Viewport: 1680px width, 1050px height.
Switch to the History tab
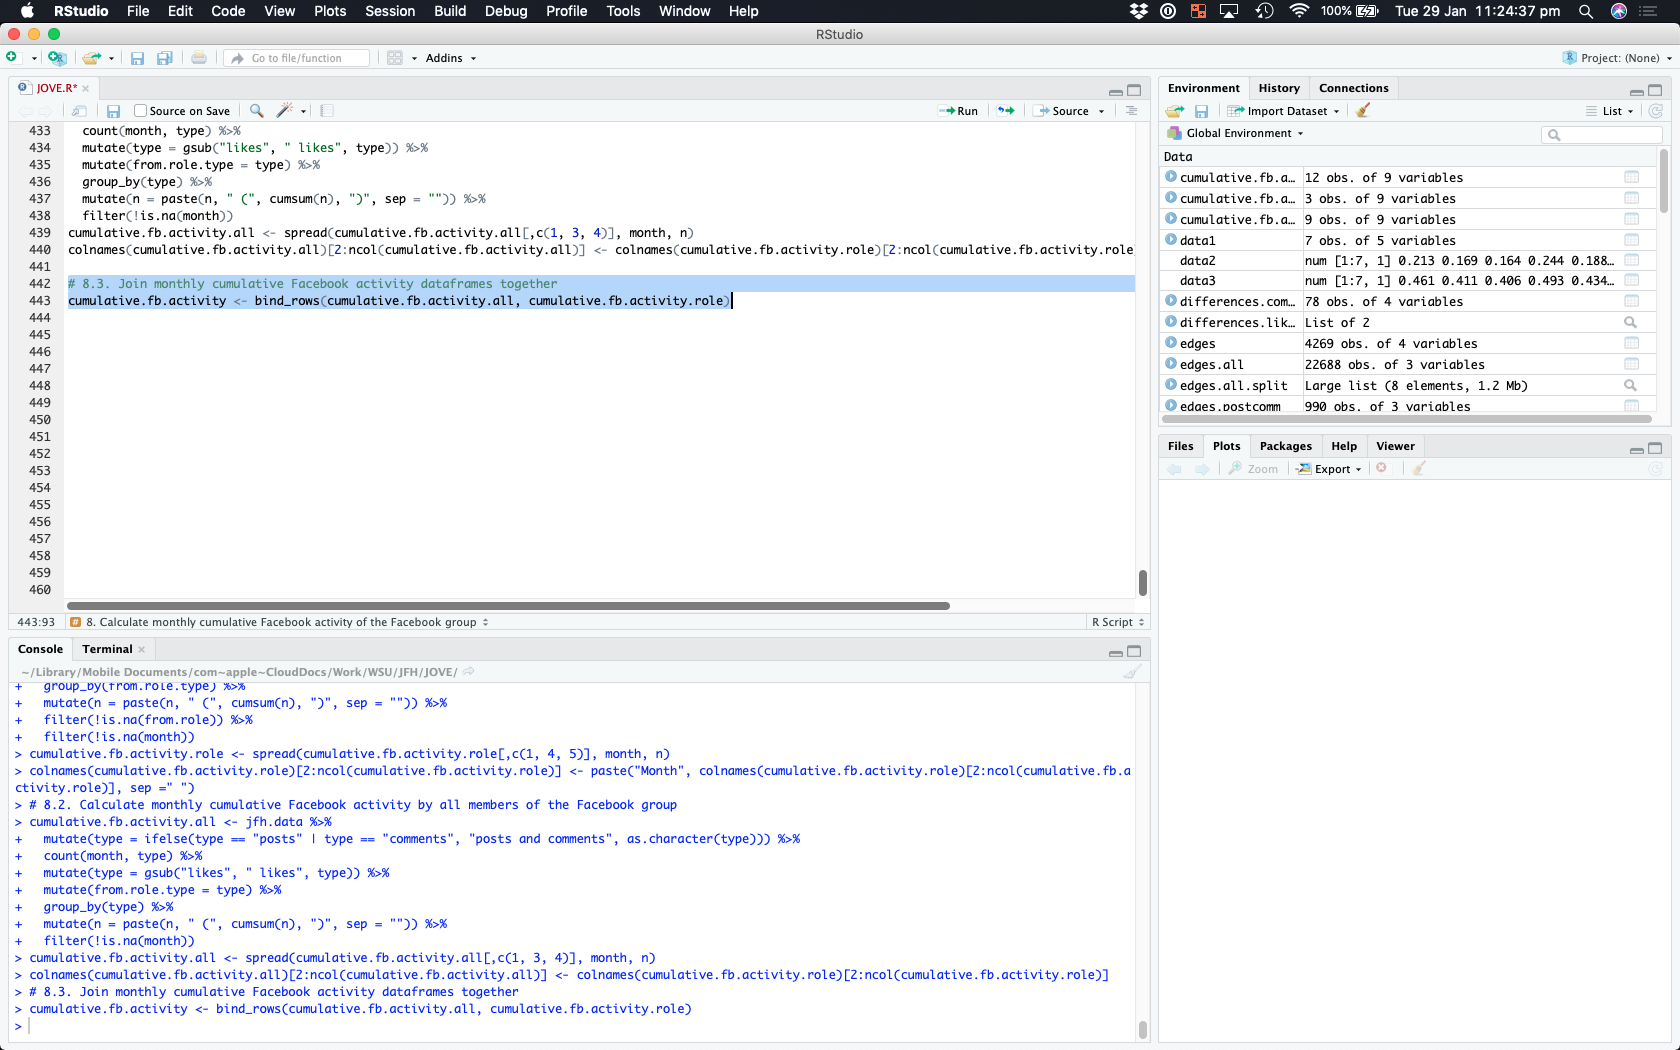tap(1278, 88)
